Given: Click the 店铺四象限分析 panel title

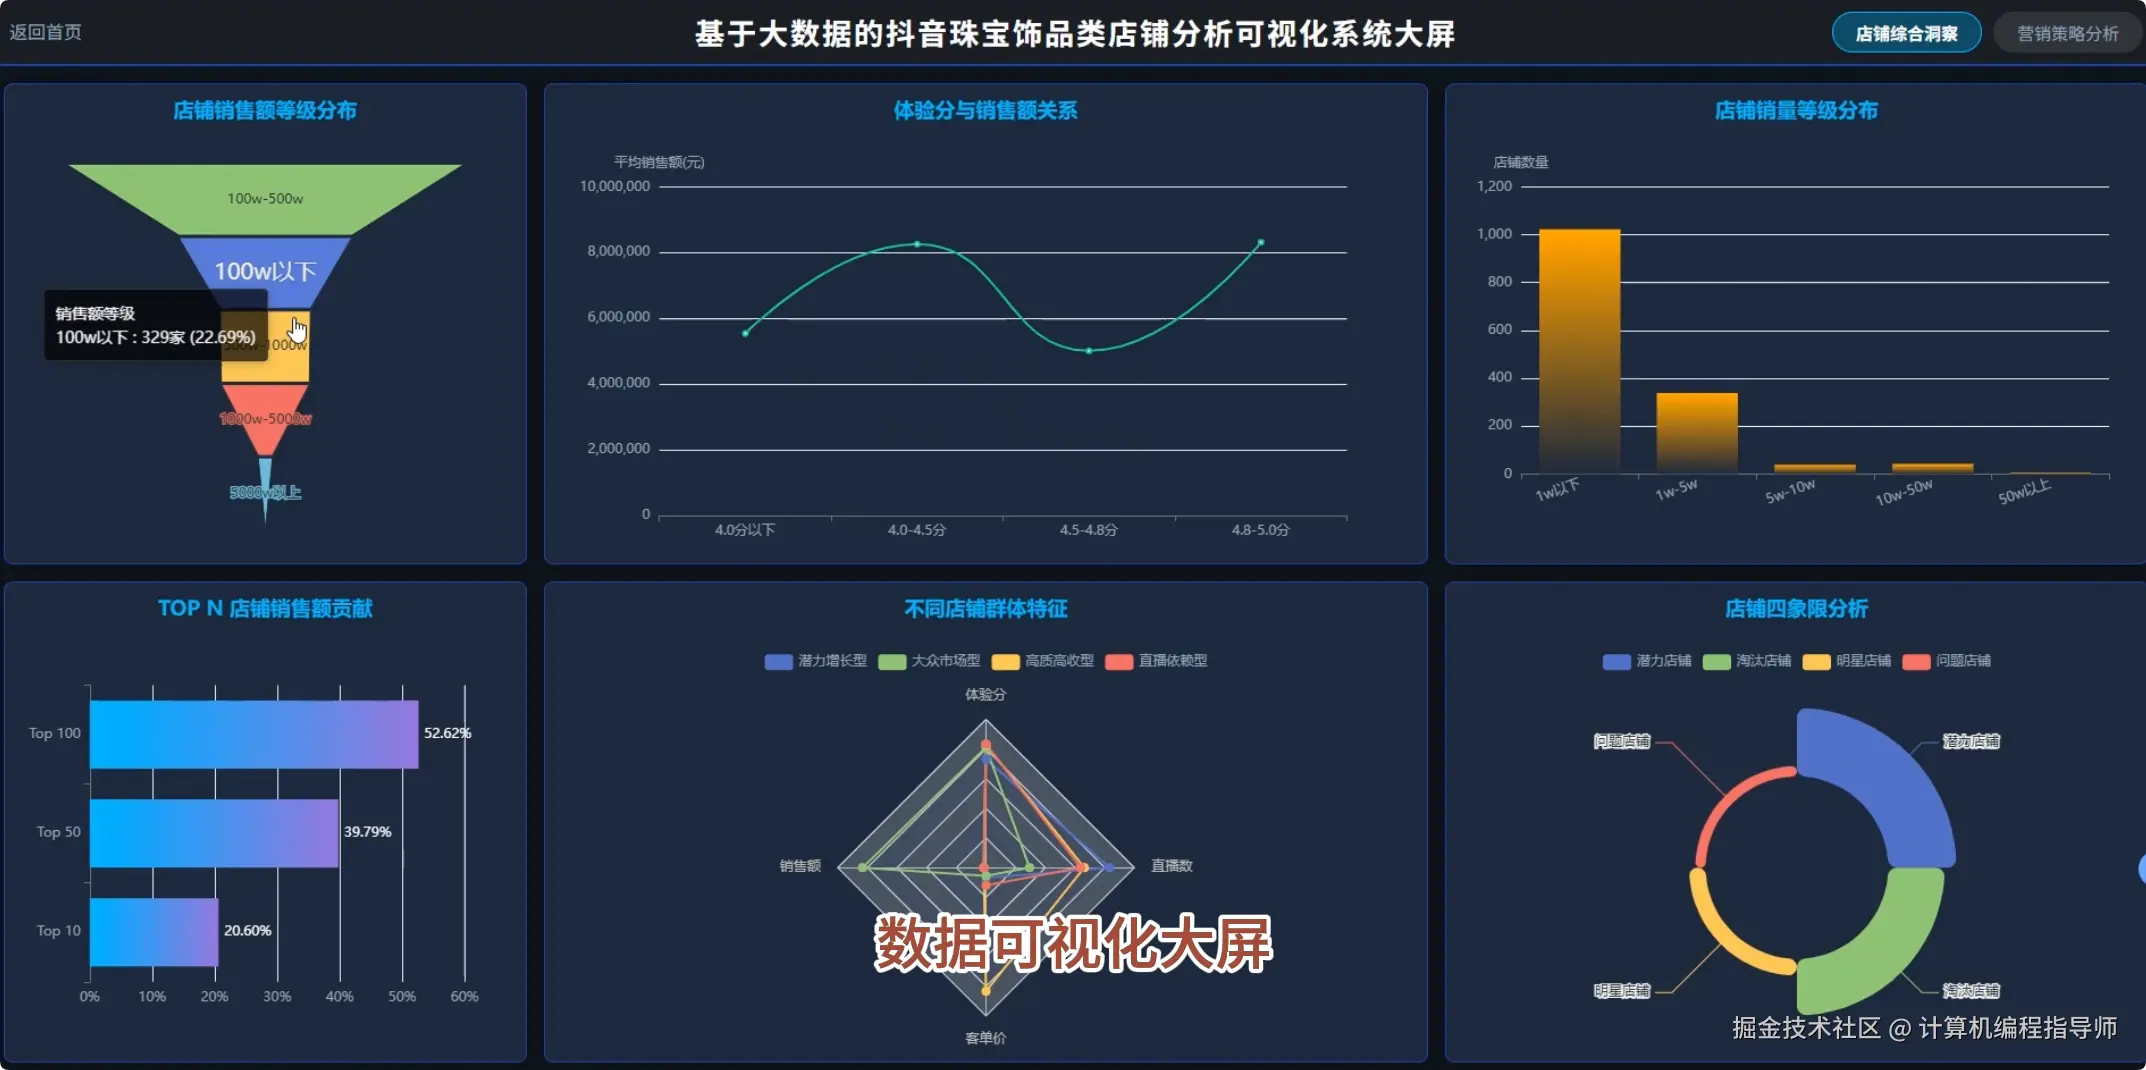Looking at the screenshot, I should [x=1796, y=608].
